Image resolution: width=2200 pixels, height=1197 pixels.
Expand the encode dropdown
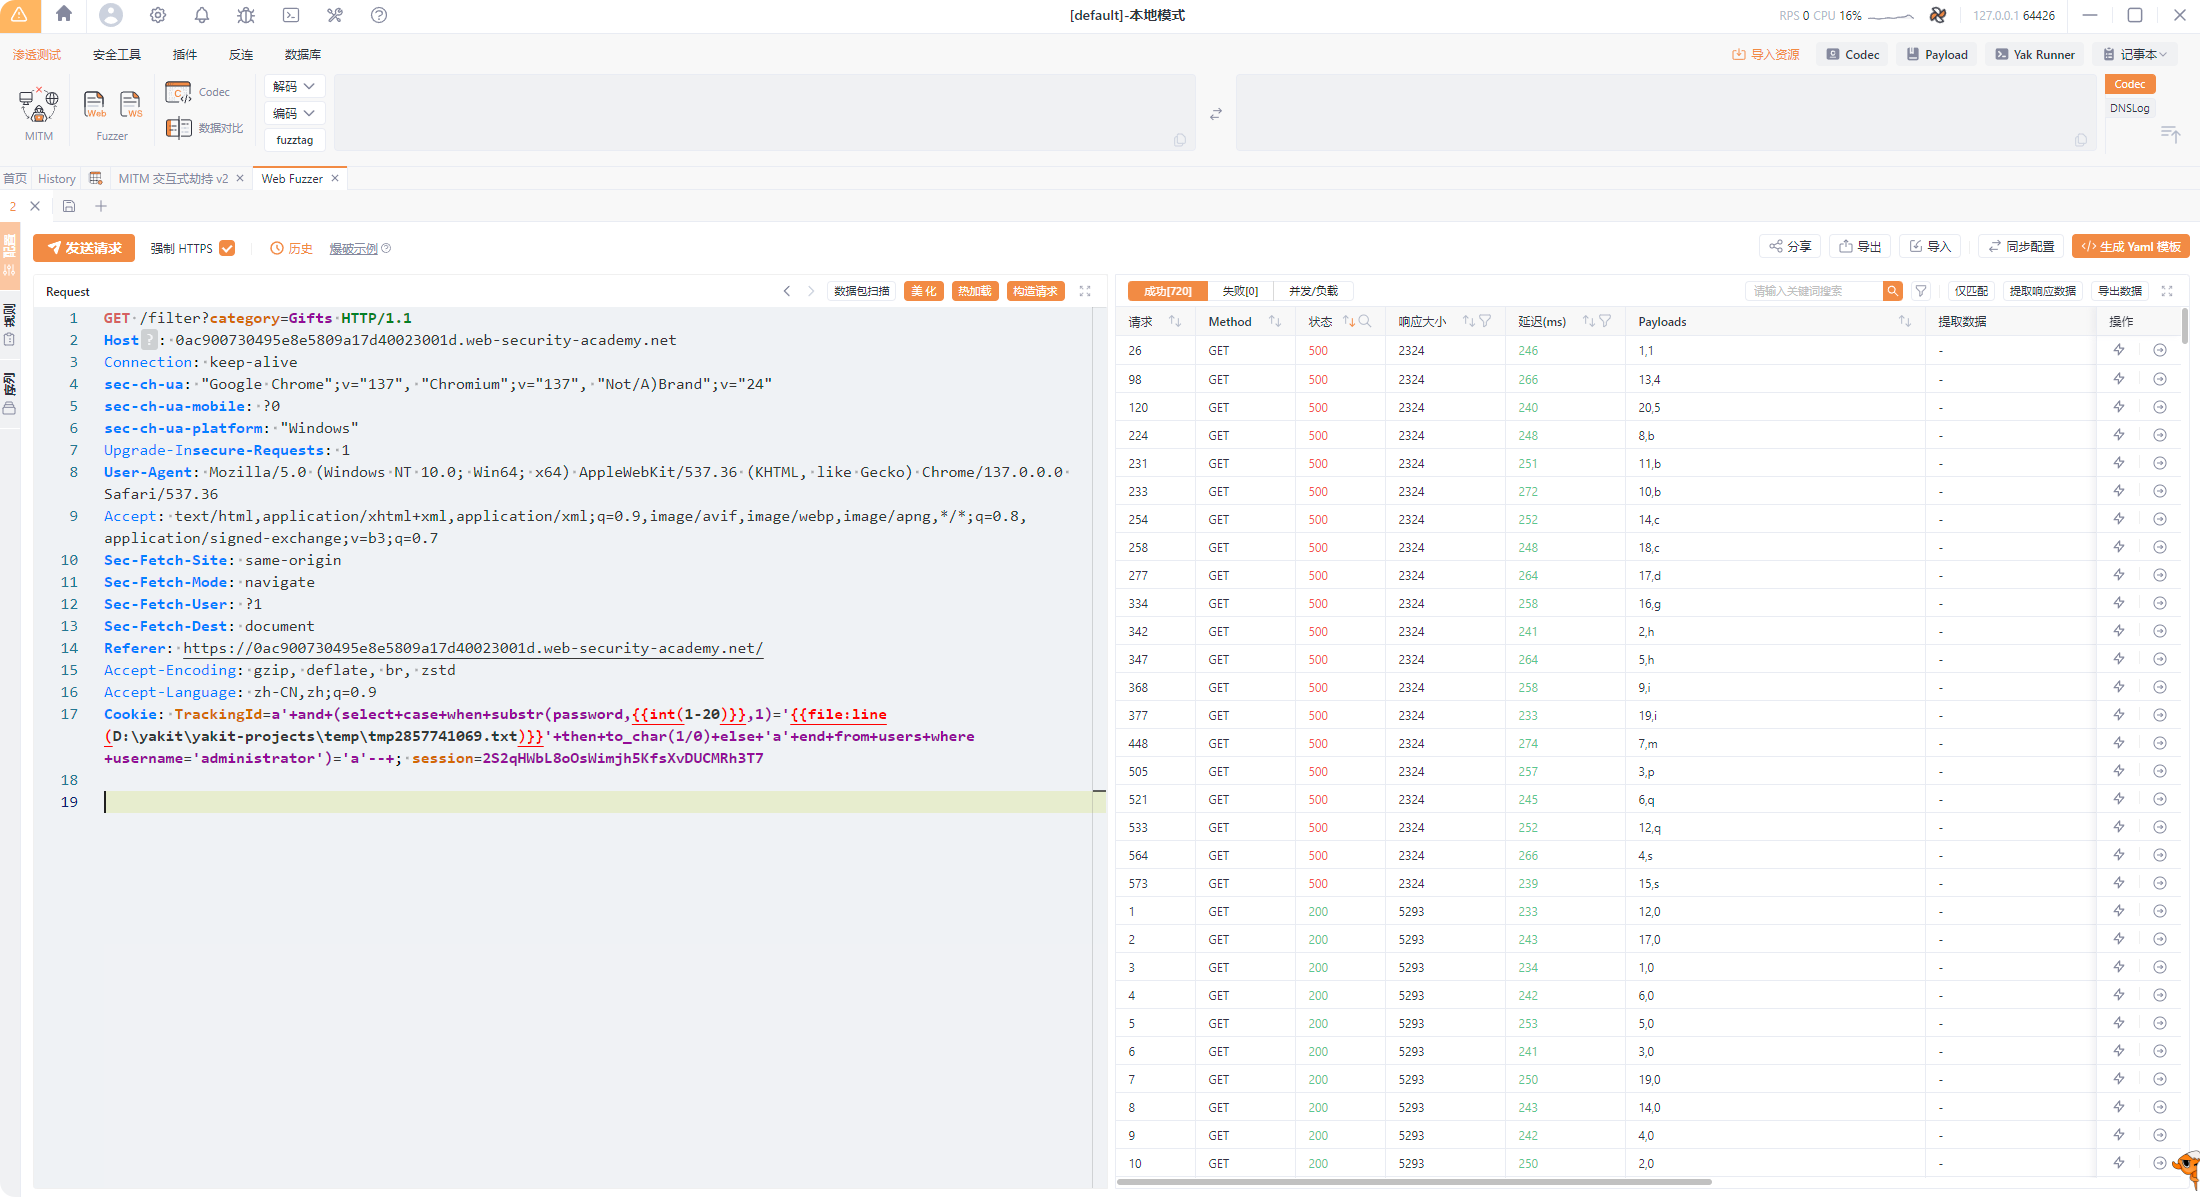tap(294, 113)
